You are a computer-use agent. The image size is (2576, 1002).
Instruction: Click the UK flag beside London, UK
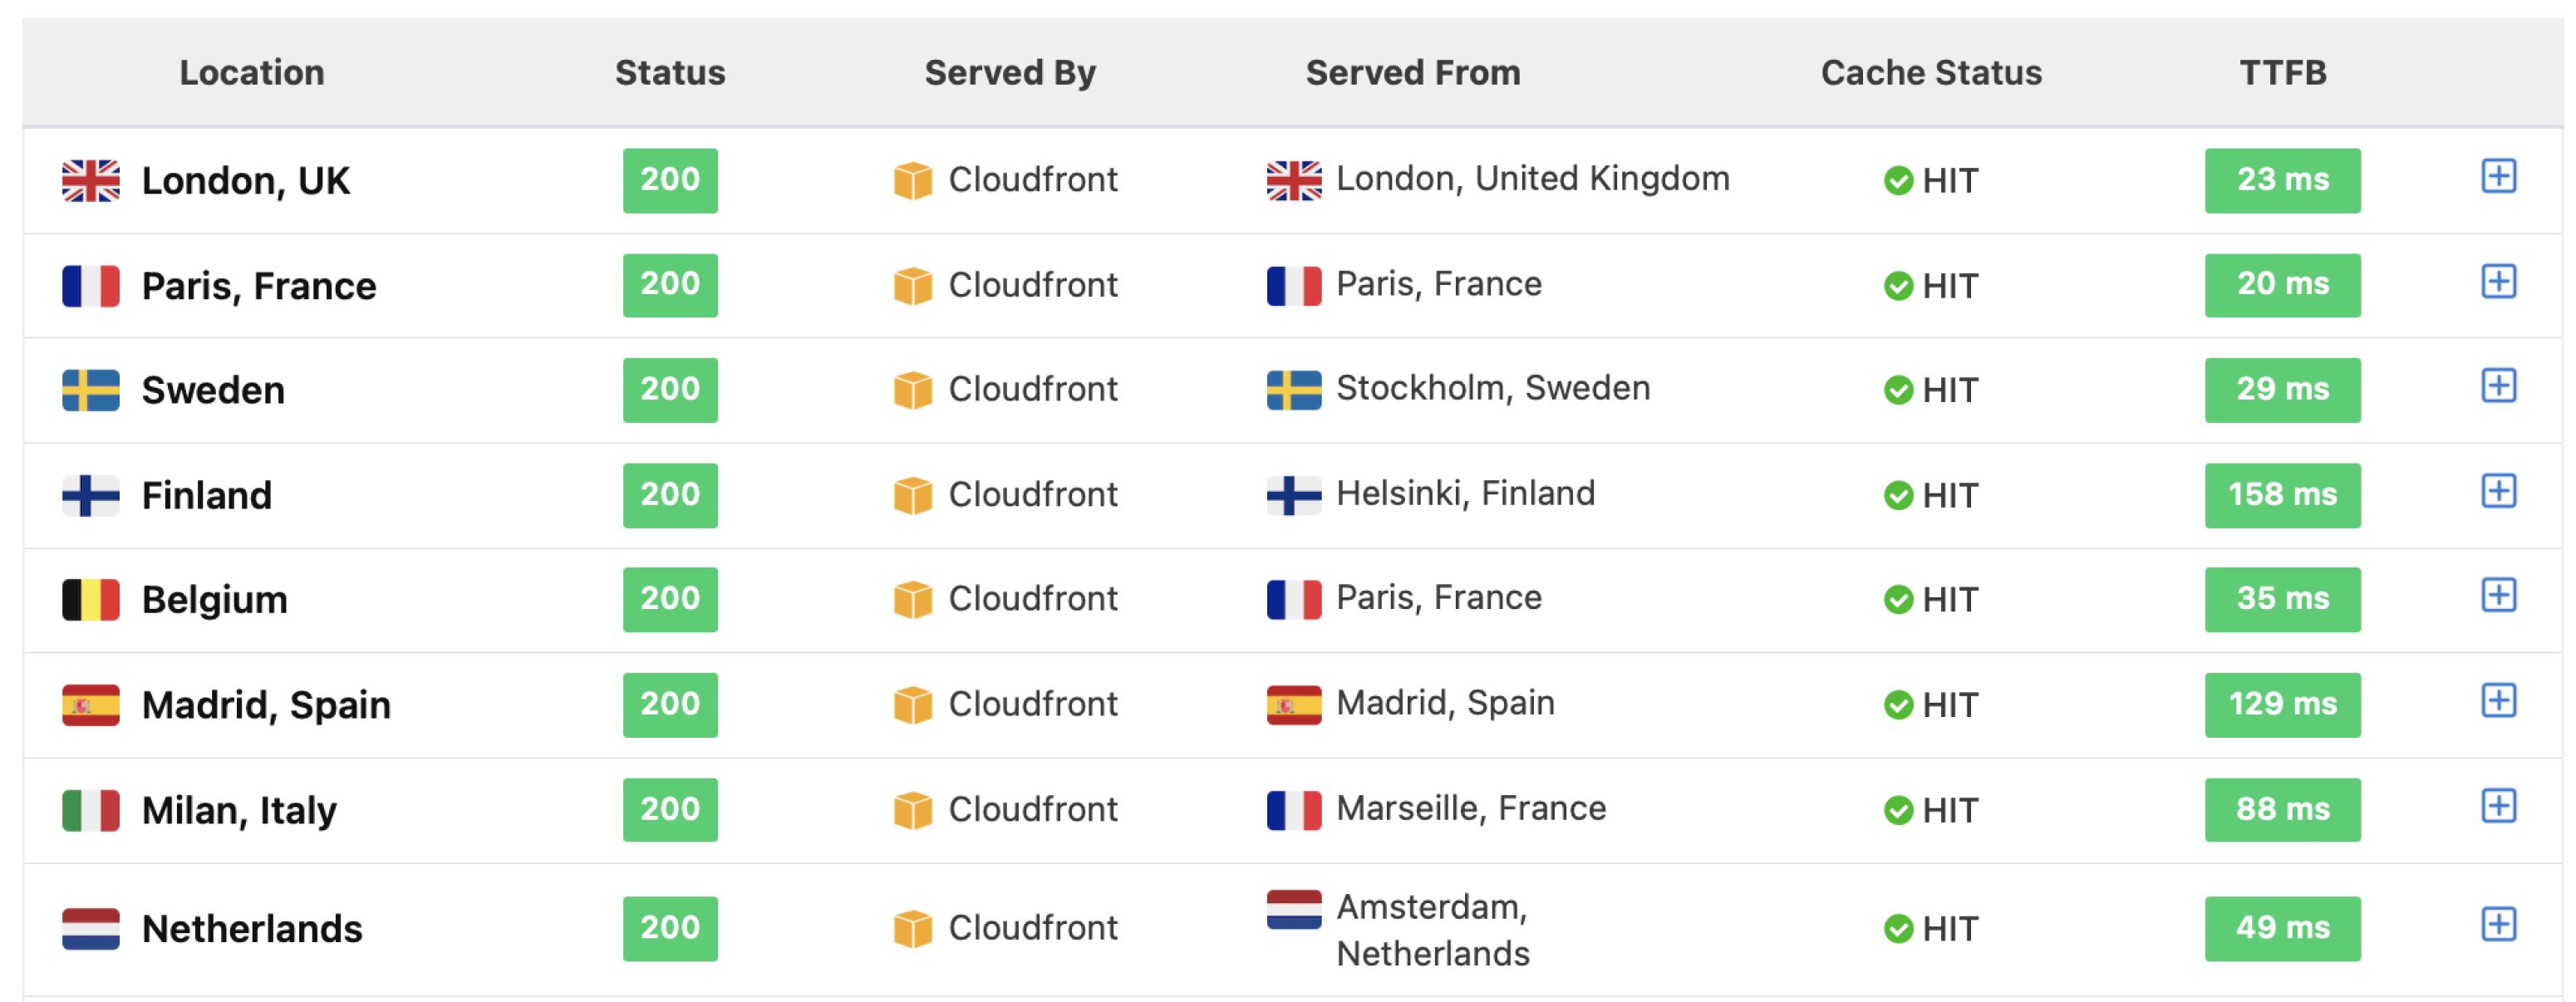[x=91, y=181]
